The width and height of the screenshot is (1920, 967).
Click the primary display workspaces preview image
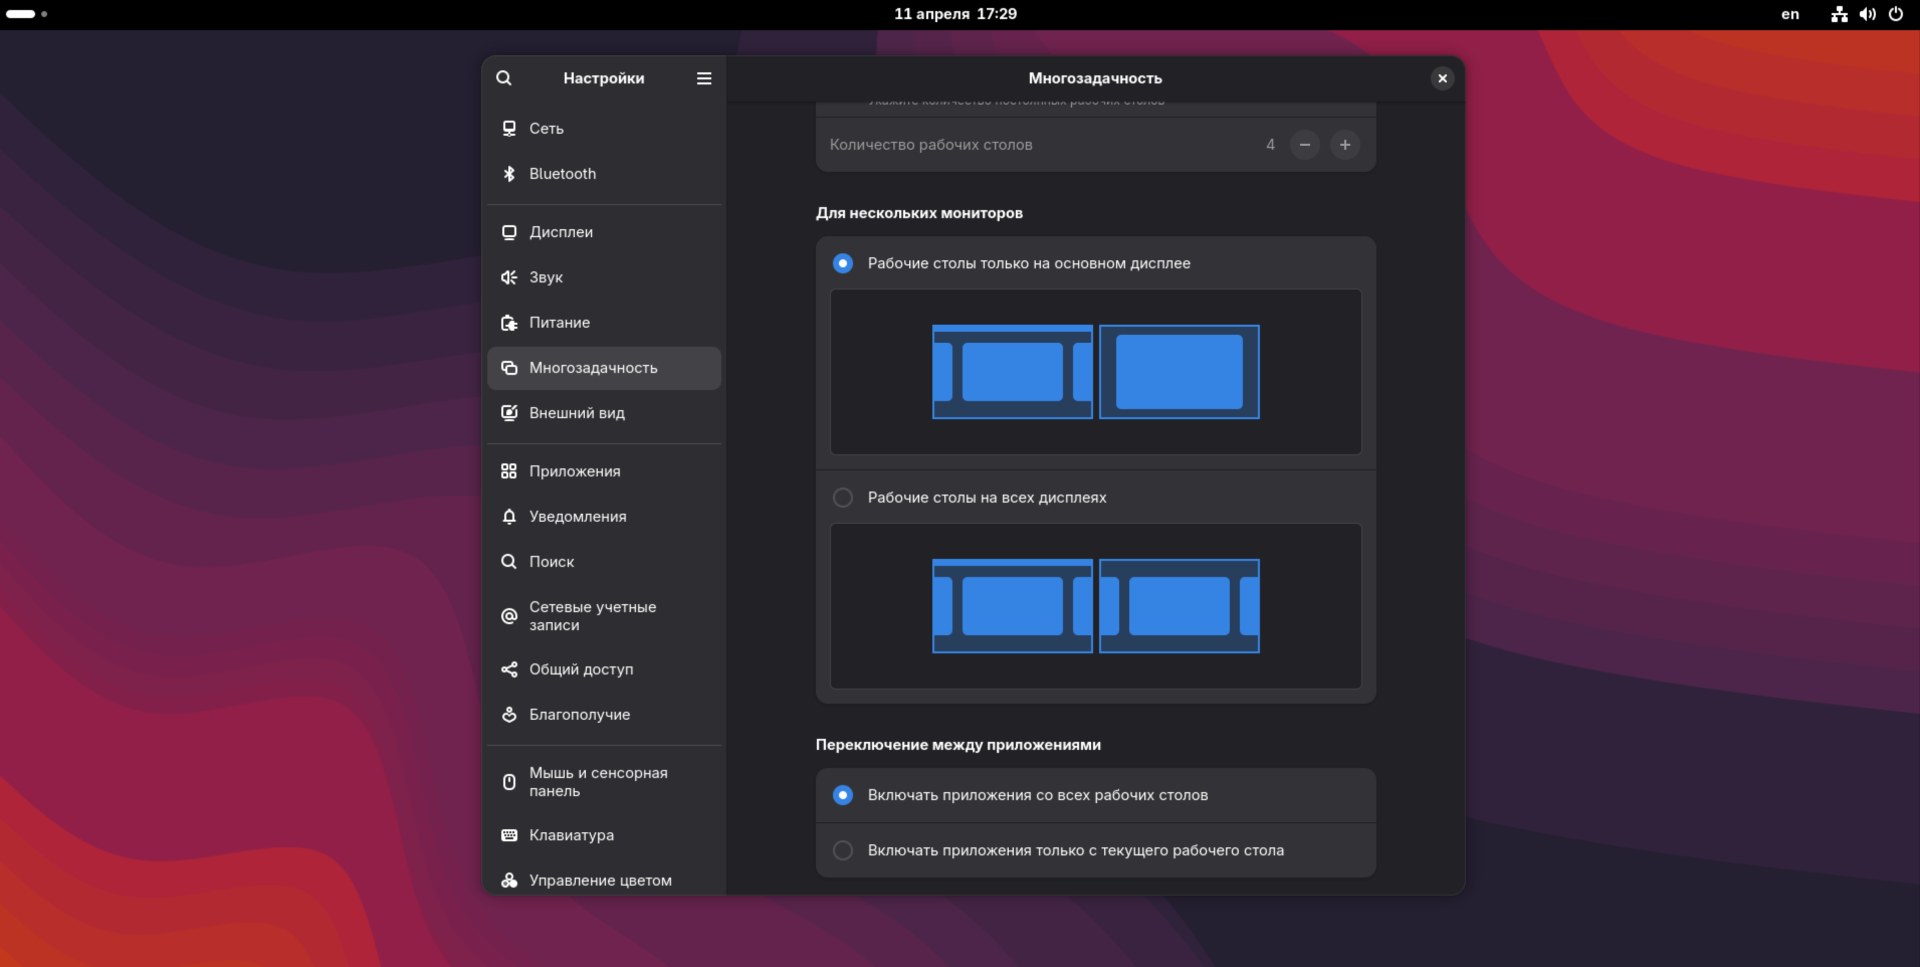1095,372
